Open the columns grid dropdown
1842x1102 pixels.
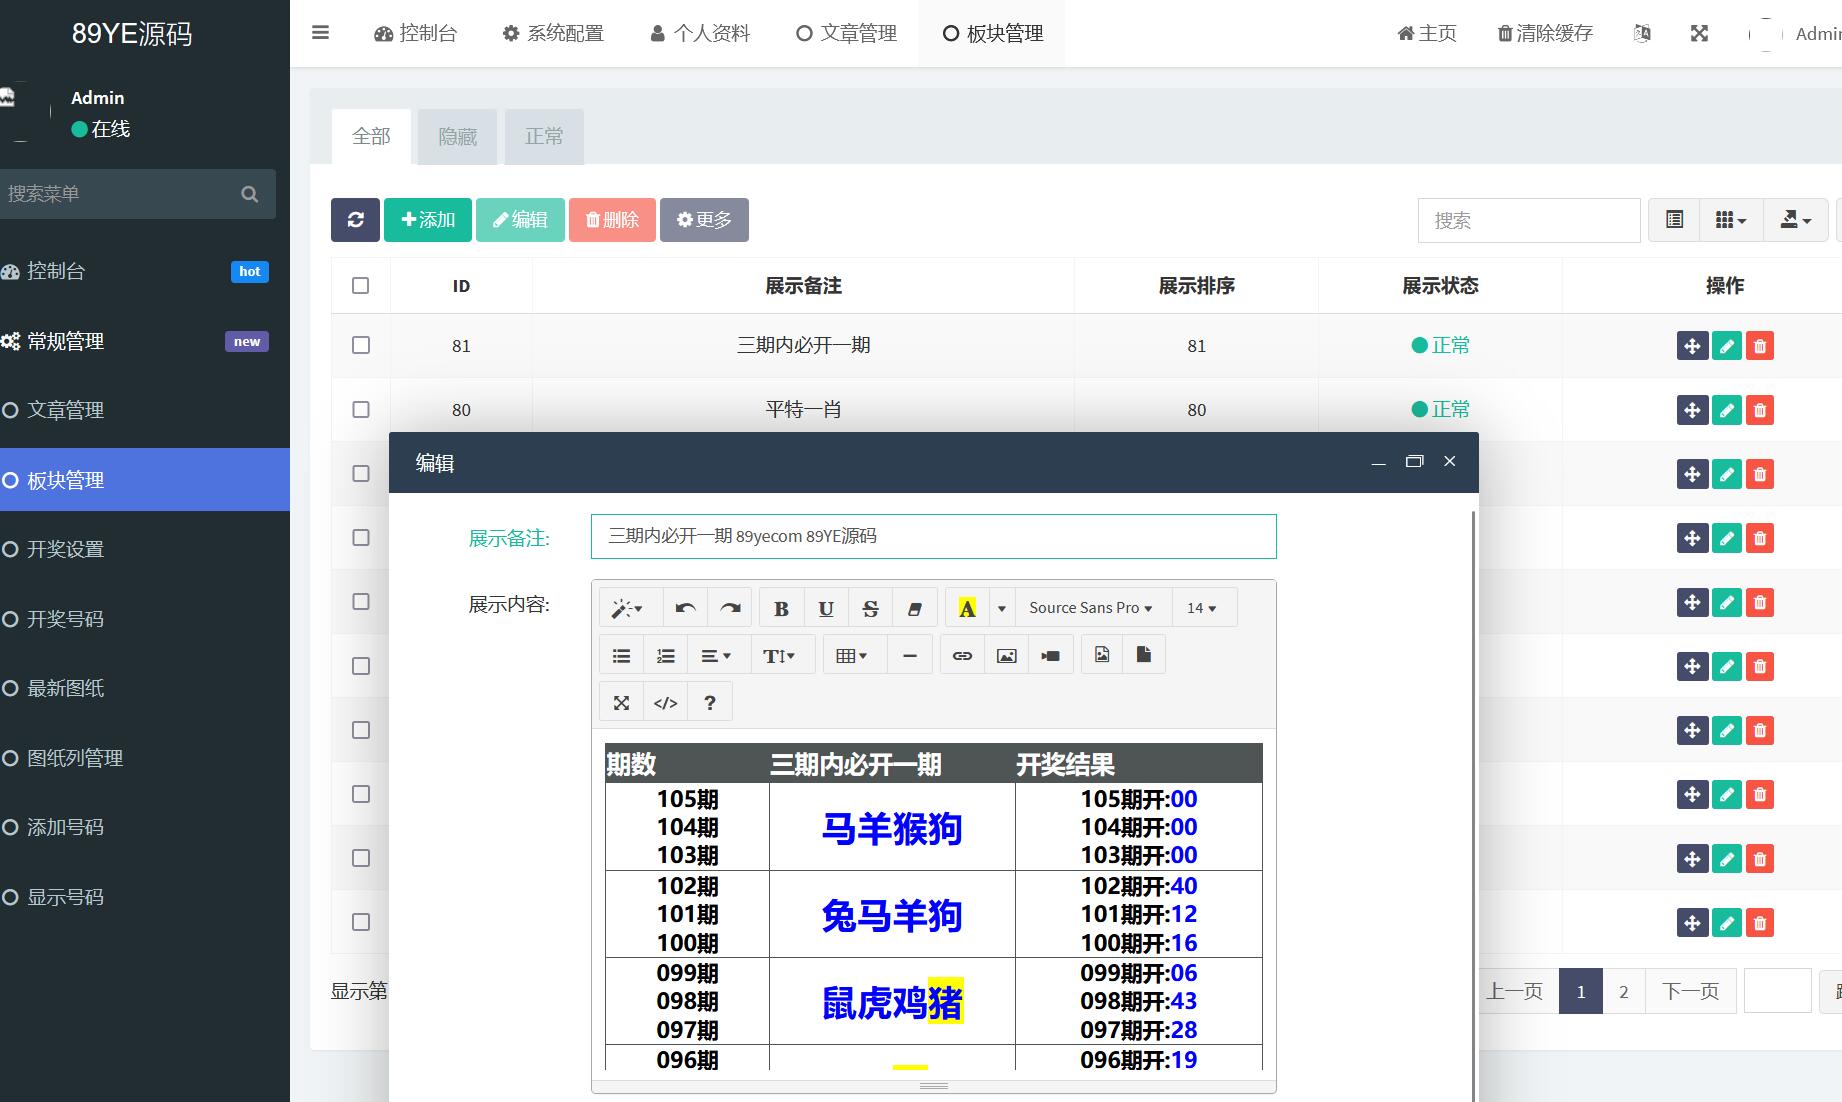[1730, 220]
